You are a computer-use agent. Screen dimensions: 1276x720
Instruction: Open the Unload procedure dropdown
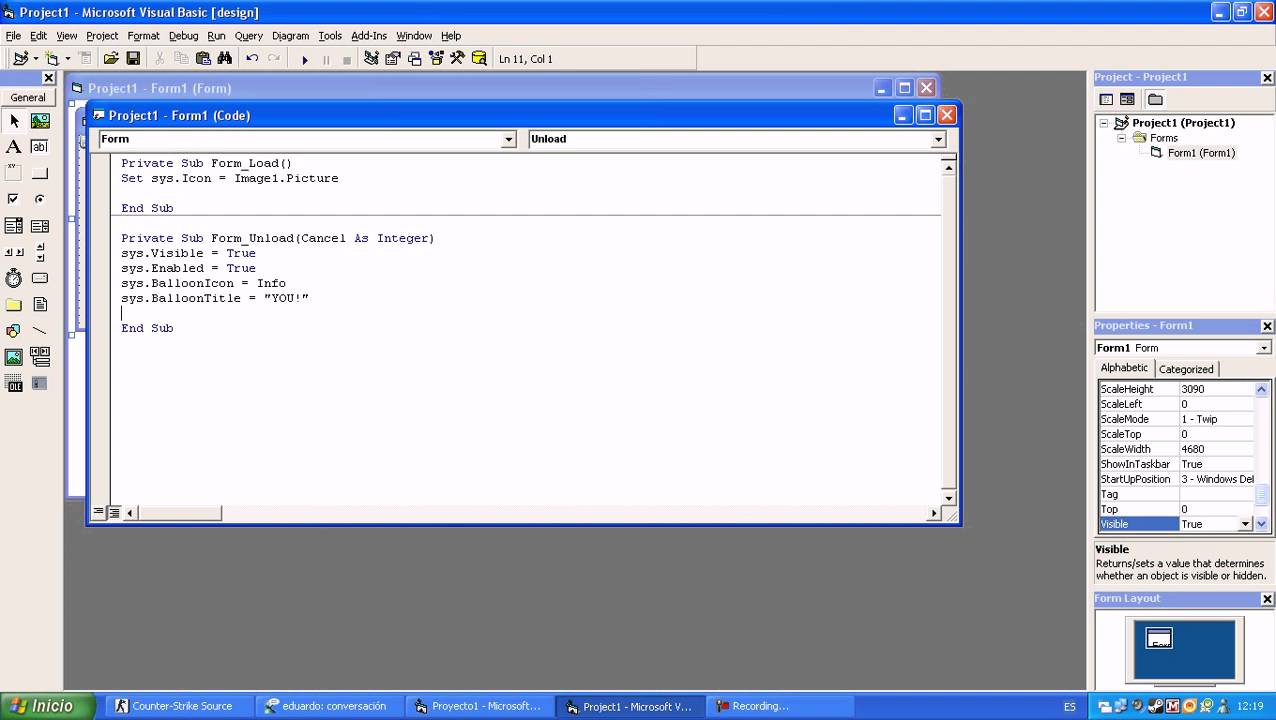[938, 140]
